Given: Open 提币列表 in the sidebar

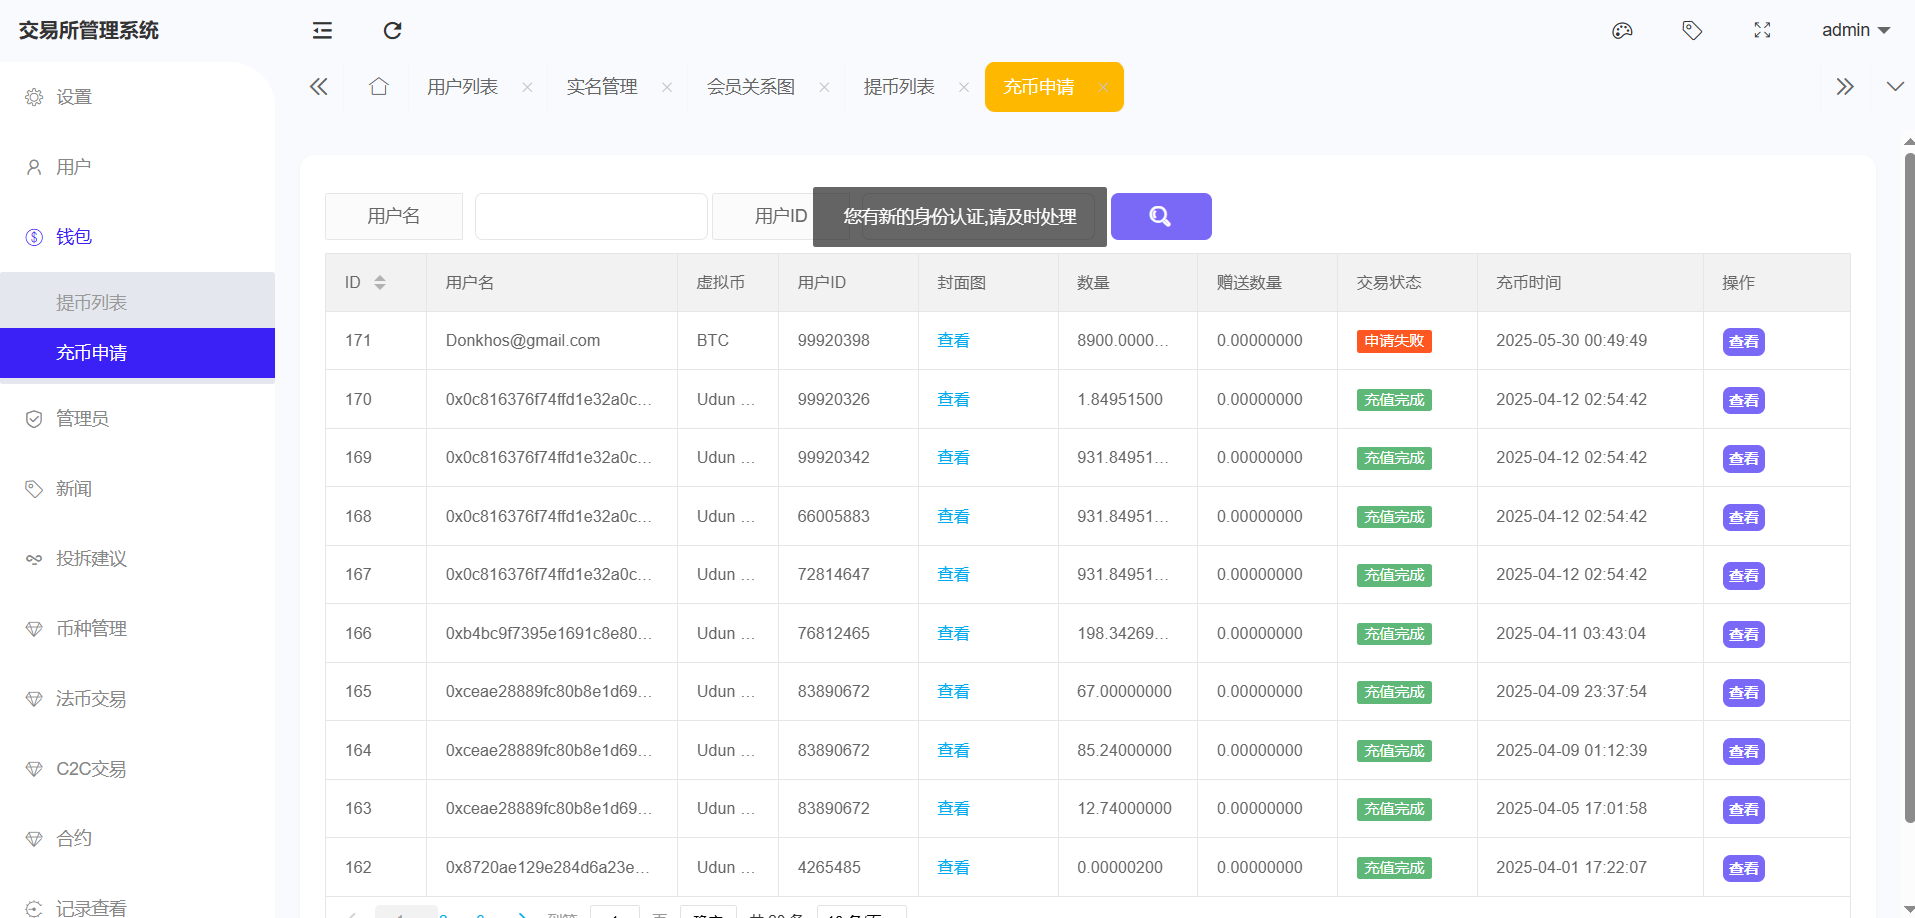Looking at the screenshot, I should pos(91,302).
